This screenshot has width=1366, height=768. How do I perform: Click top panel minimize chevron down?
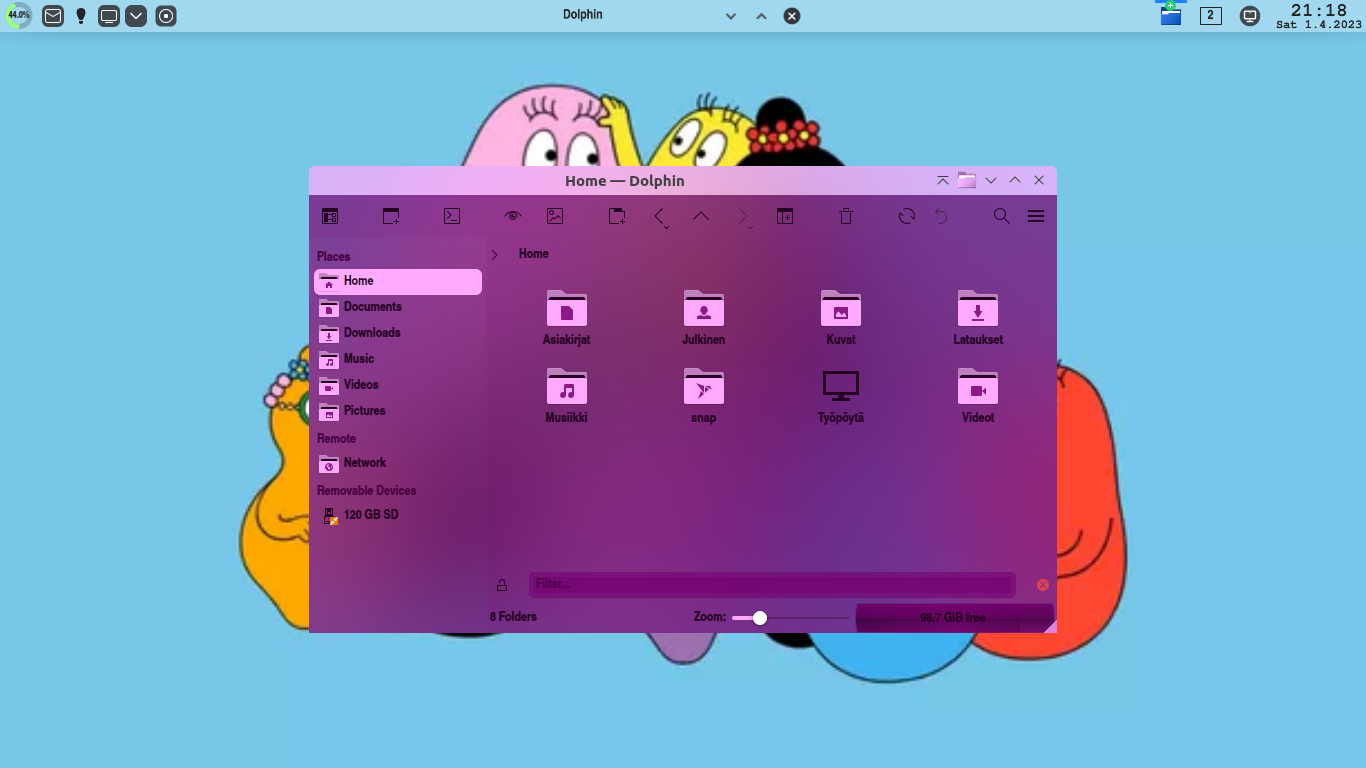731,16
